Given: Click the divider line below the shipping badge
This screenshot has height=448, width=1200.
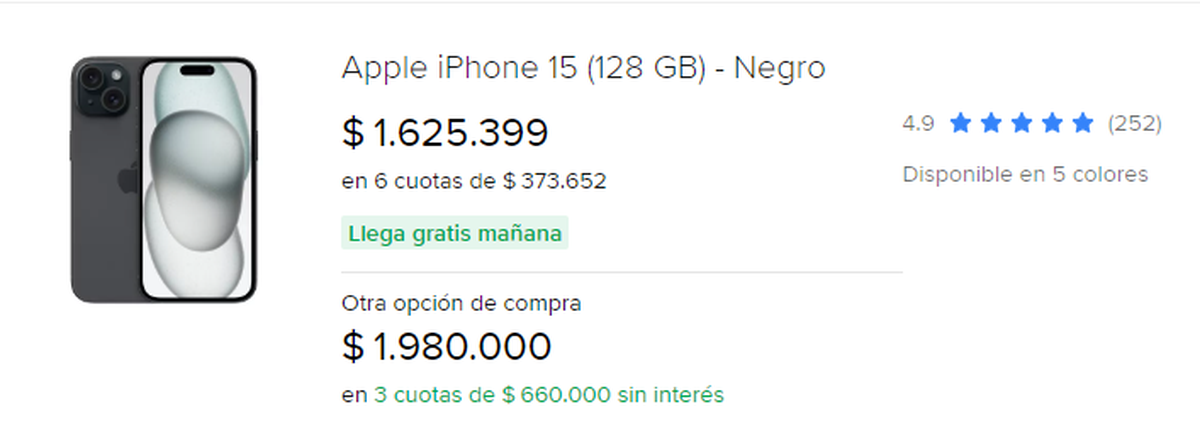Looking at the screenshot, I should click(x=621, y=272).
